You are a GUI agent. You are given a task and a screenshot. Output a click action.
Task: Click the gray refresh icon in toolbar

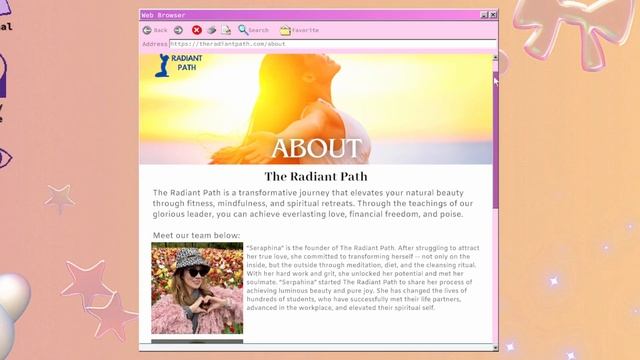[211, 30]
